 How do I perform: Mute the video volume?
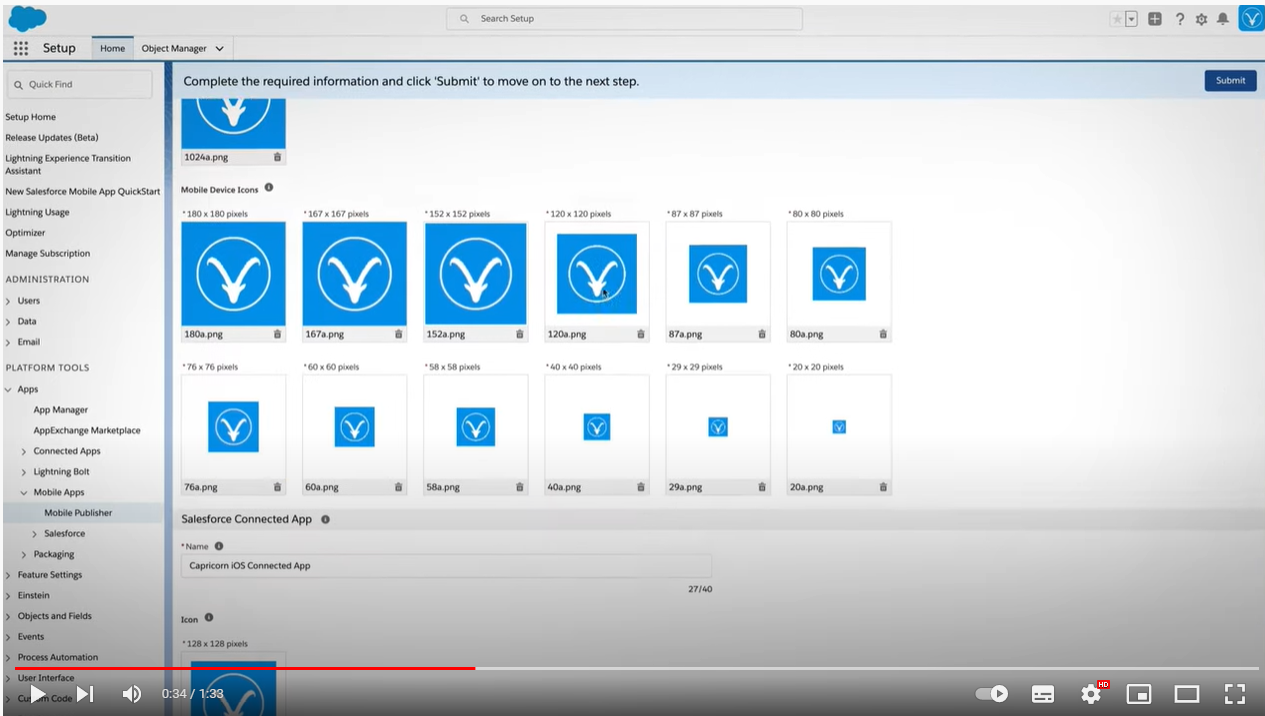[131, 694]
